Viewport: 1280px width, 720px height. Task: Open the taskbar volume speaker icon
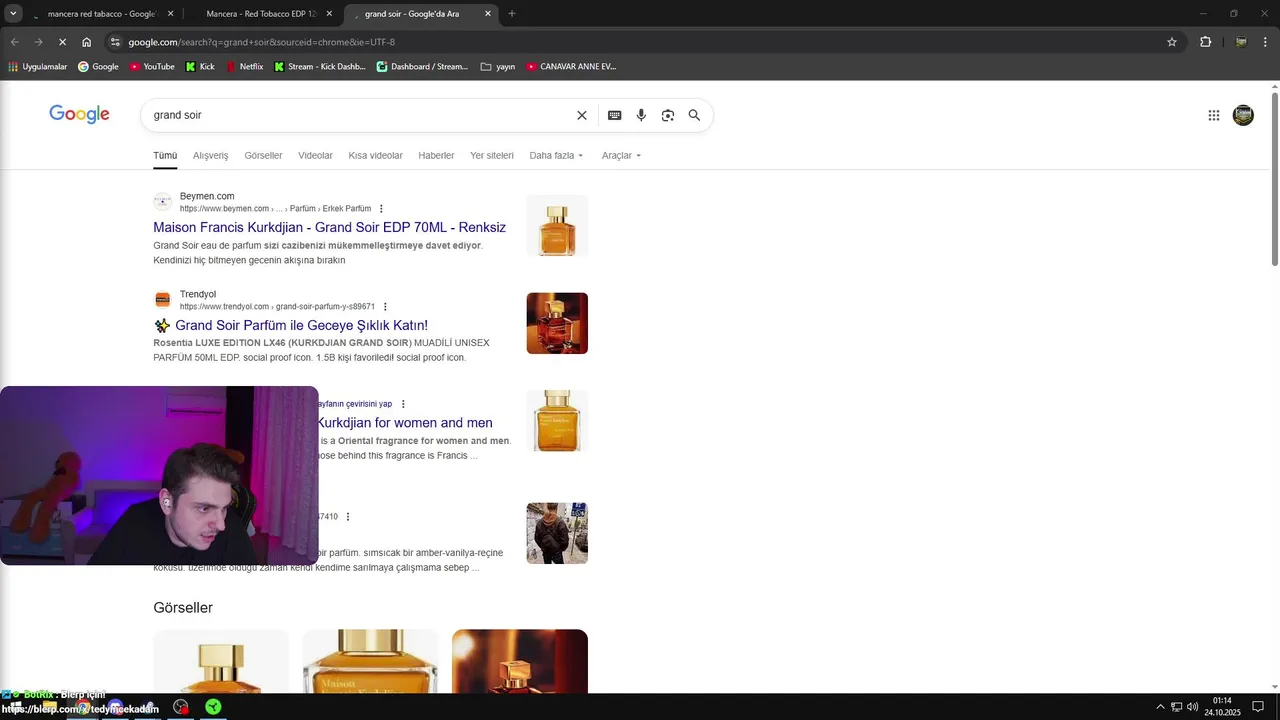1193,707
